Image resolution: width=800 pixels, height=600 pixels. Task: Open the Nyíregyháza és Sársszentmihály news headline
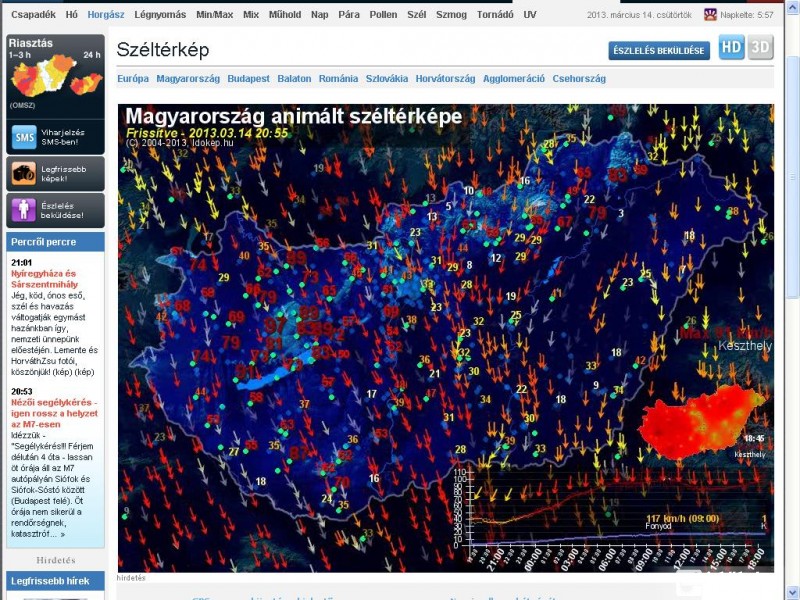44,279
